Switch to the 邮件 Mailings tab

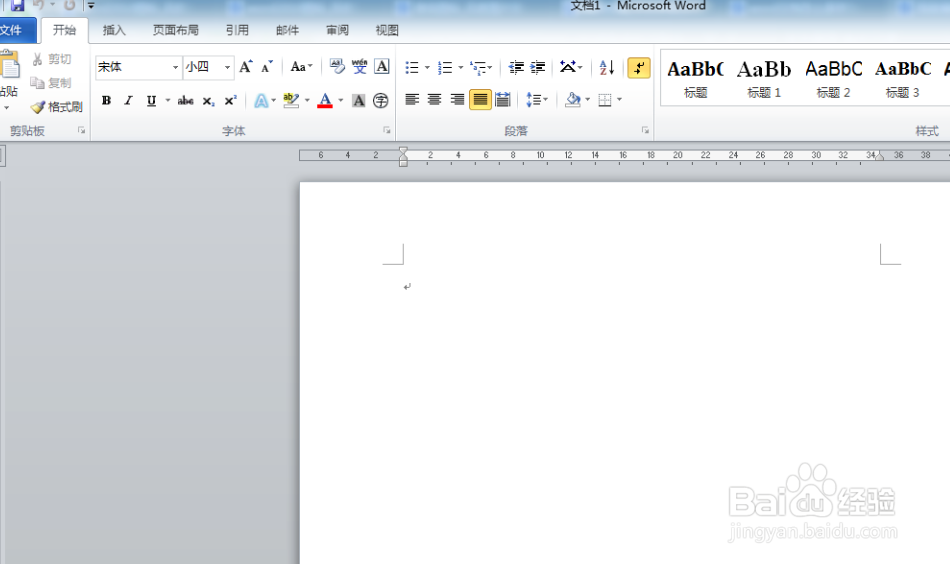coord(287,30)
